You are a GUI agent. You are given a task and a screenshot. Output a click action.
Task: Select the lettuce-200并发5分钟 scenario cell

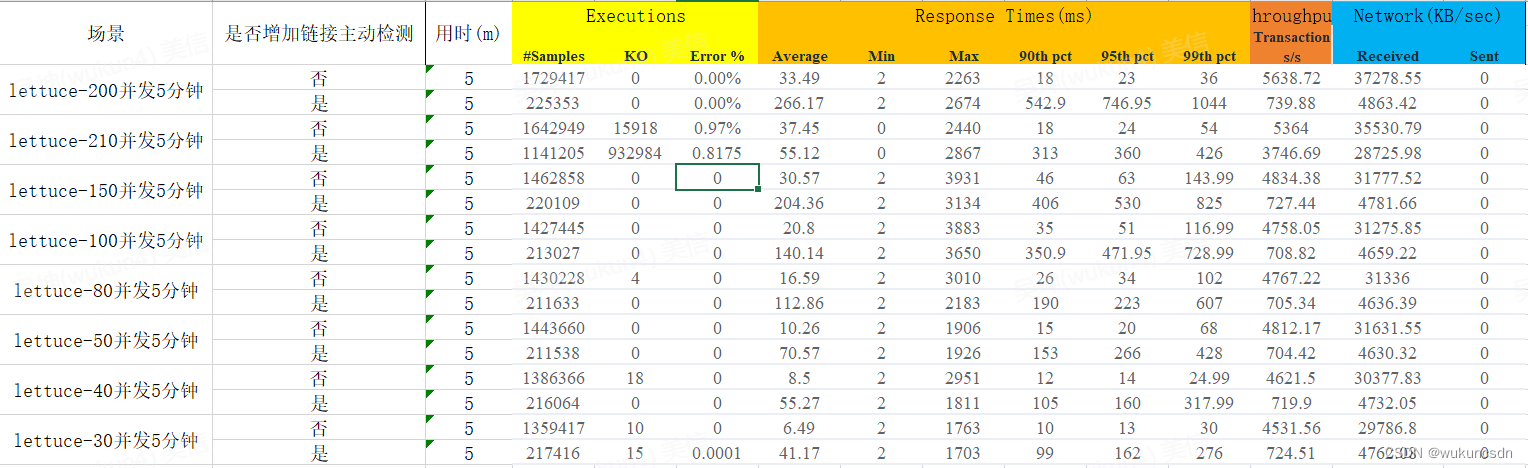(106, 91)
